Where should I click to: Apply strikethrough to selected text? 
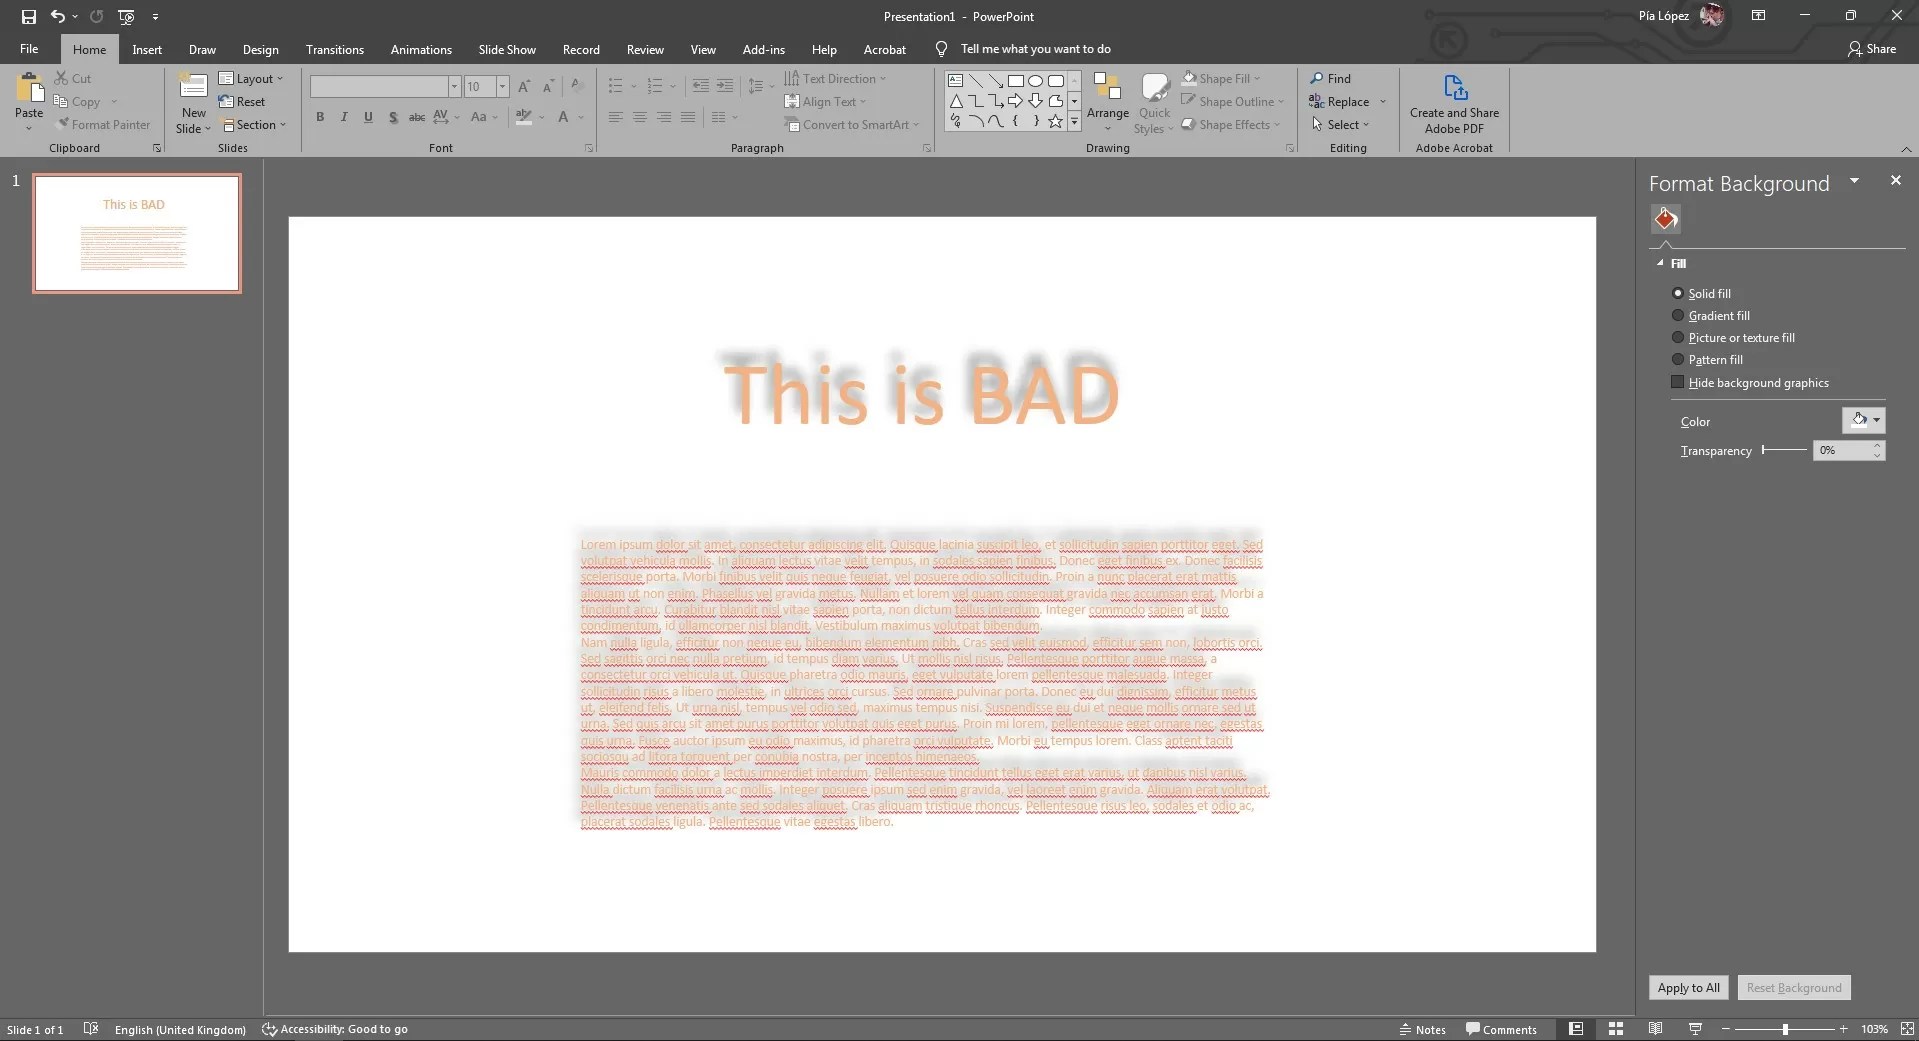coord(416,117)
